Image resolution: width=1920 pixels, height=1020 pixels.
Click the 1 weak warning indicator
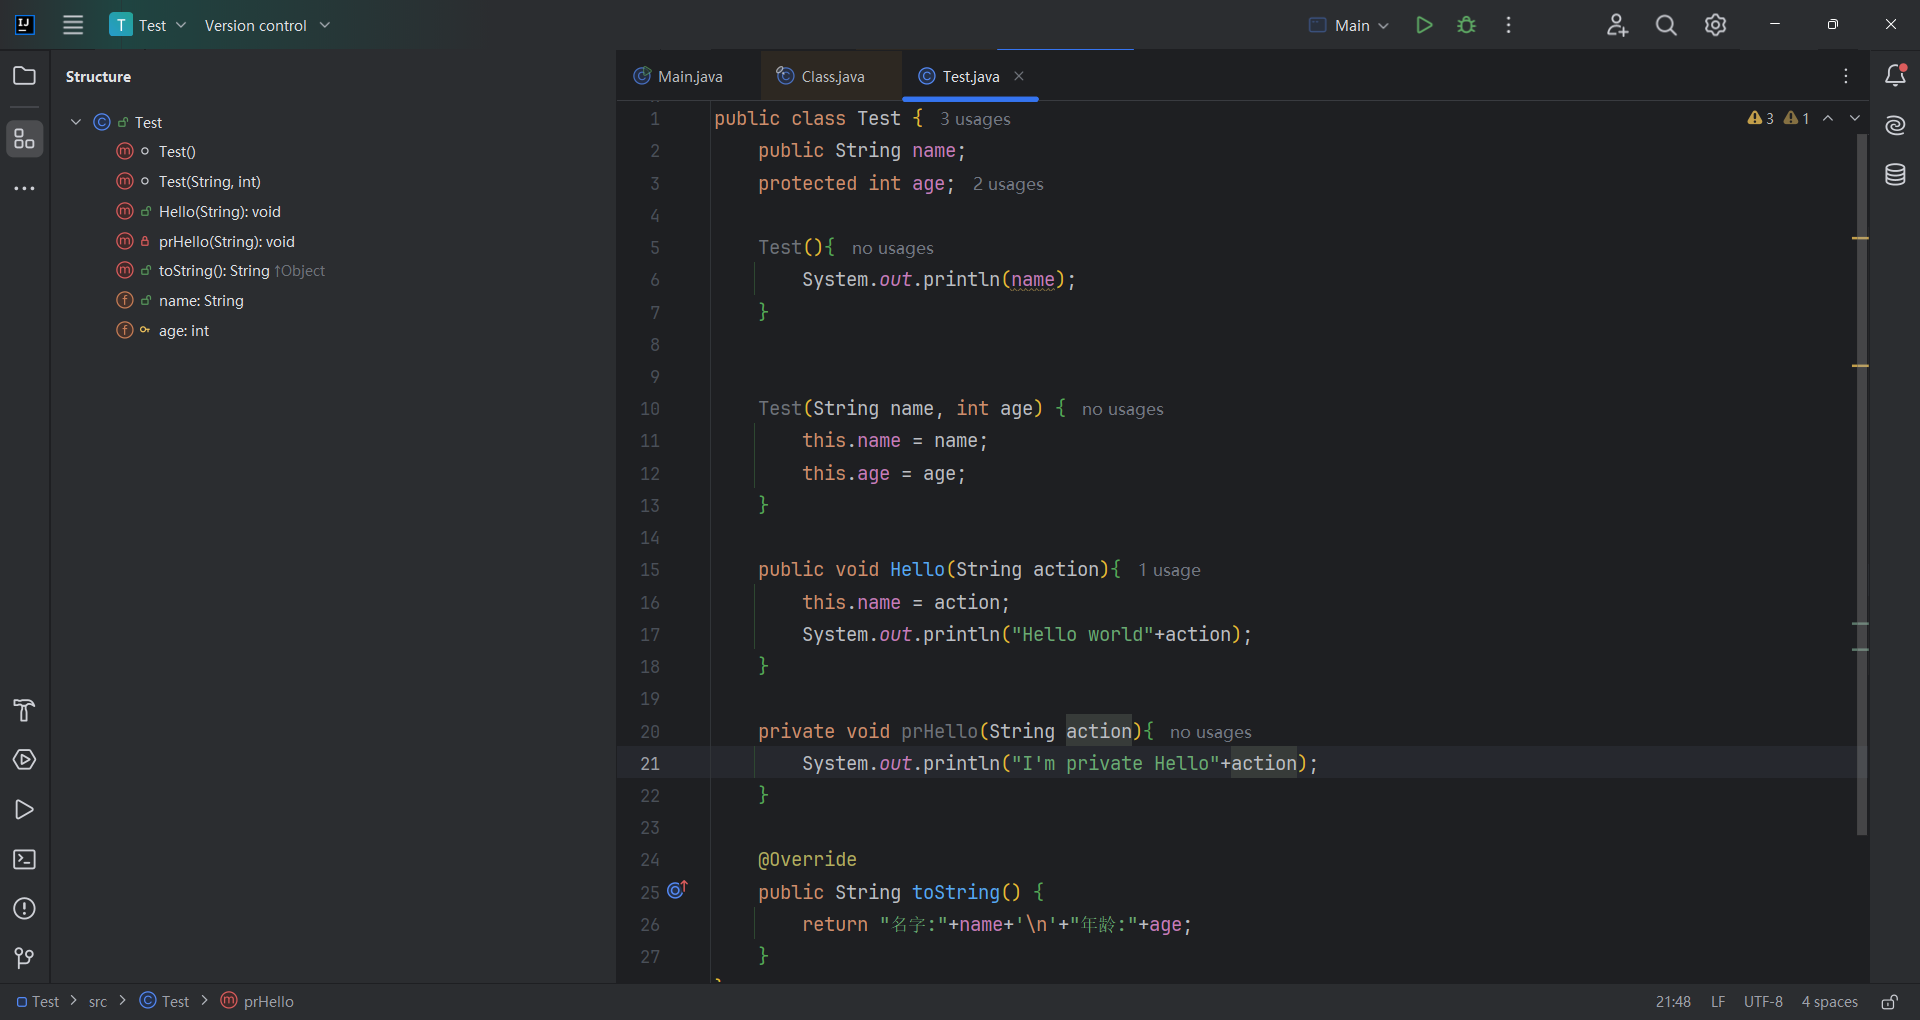point(1797,118)
